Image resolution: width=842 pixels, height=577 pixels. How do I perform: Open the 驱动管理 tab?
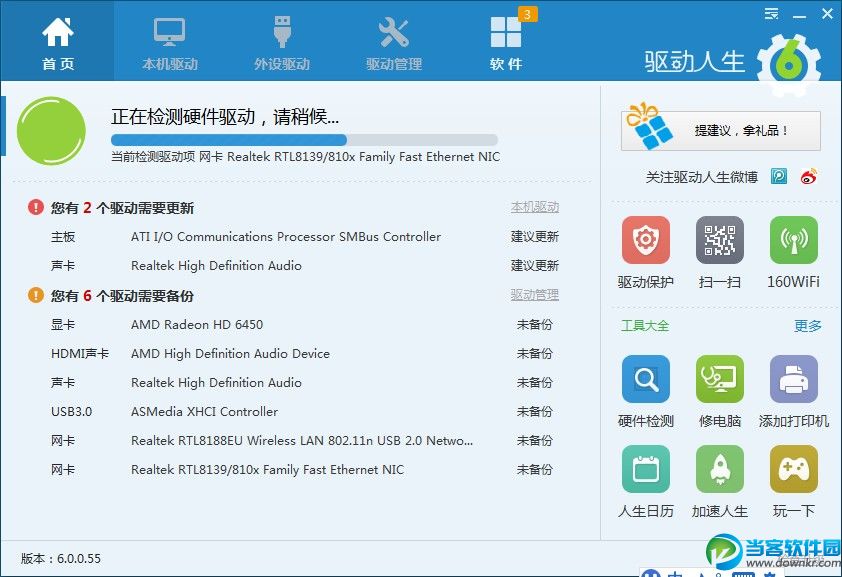(x=394, y=41)
